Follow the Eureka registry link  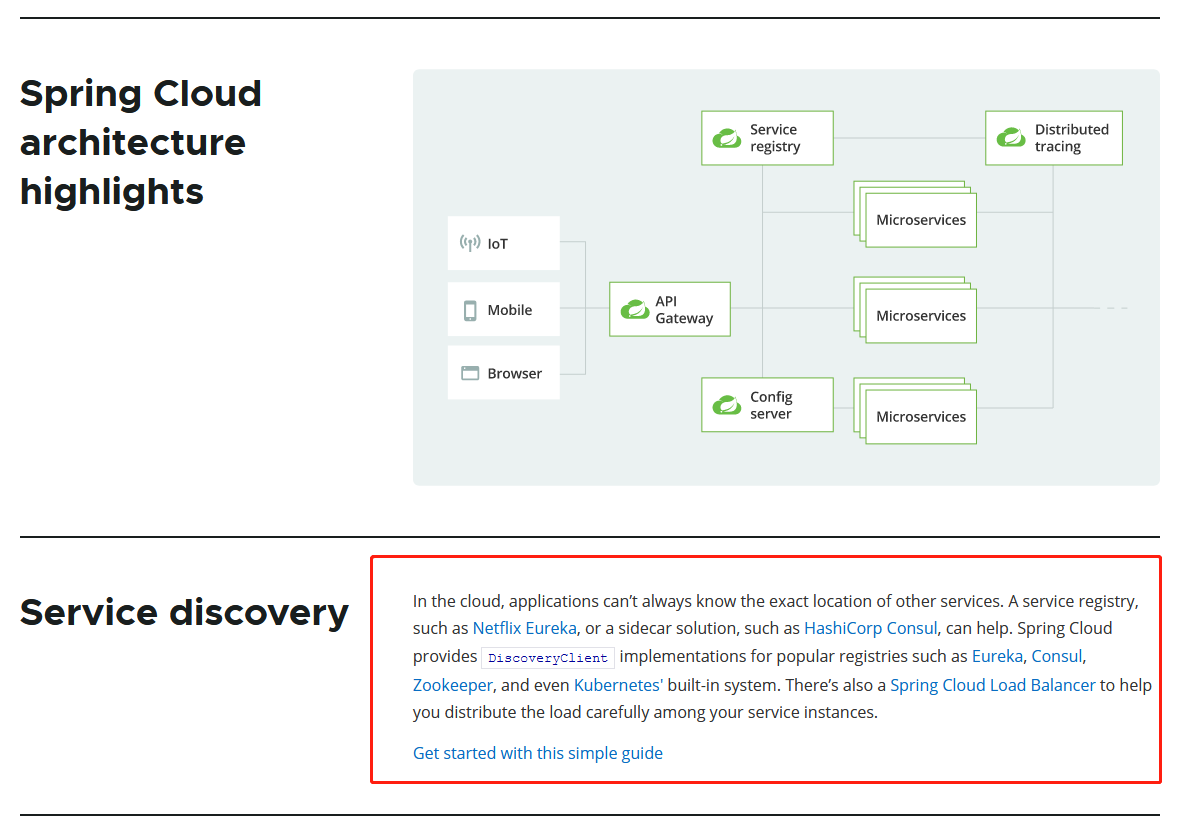point(997,656)
